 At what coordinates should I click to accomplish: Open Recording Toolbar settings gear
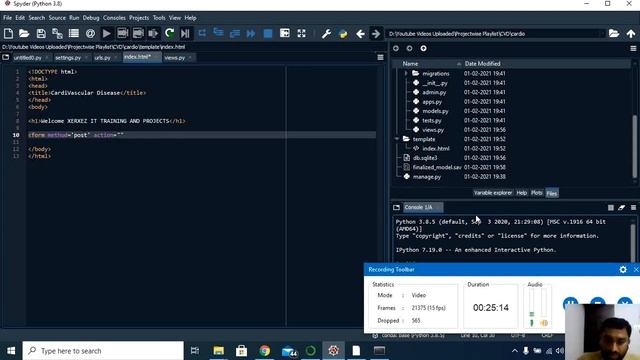point(623,269)
